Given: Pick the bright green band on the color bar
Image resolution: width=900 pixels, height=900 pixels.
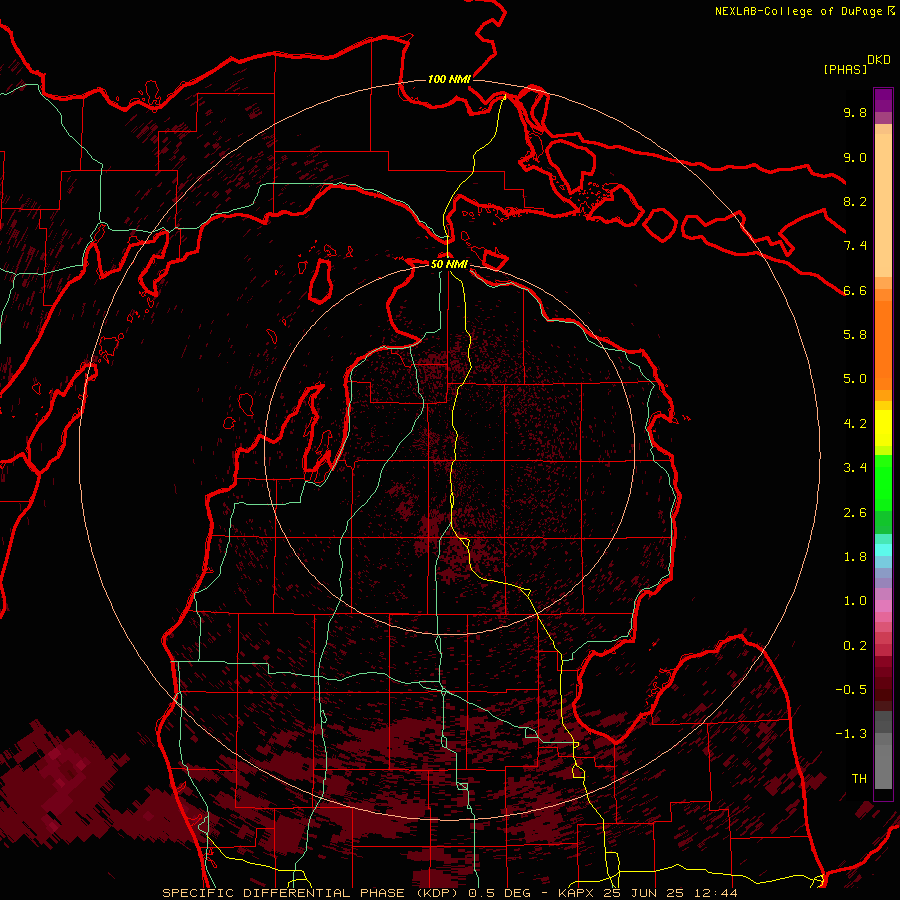Looking at the screenshot, I should click(x=883, y=483).
